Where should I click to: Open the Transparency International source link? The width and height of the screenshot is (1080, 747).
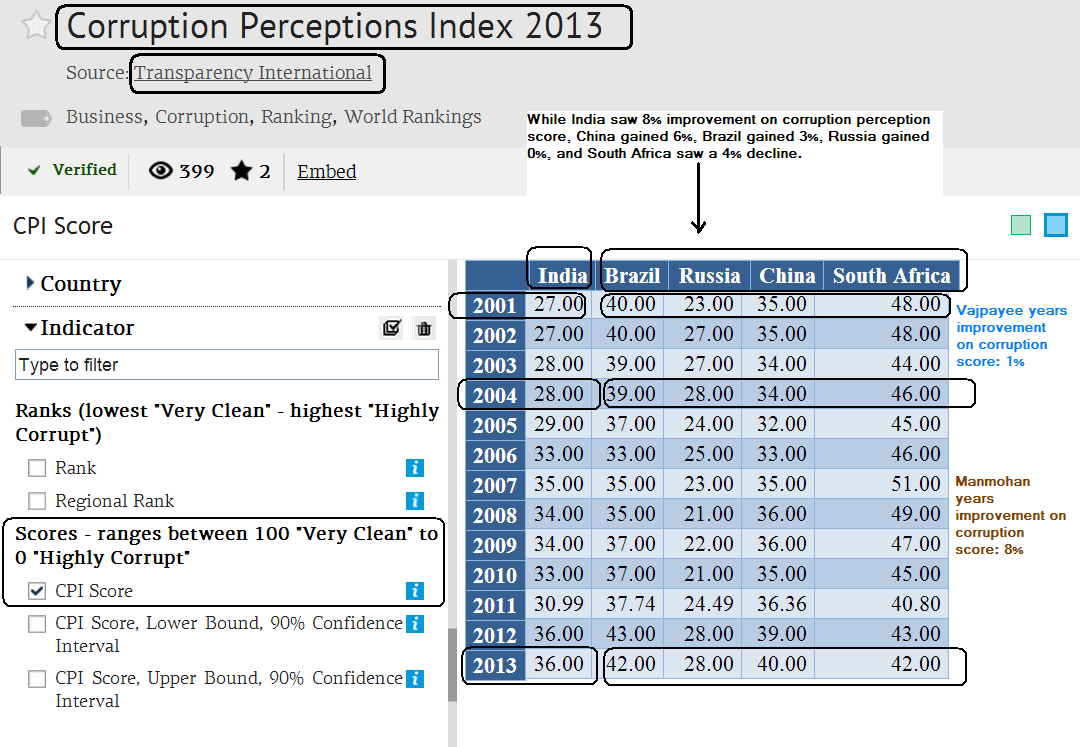[x=253, y=72]
